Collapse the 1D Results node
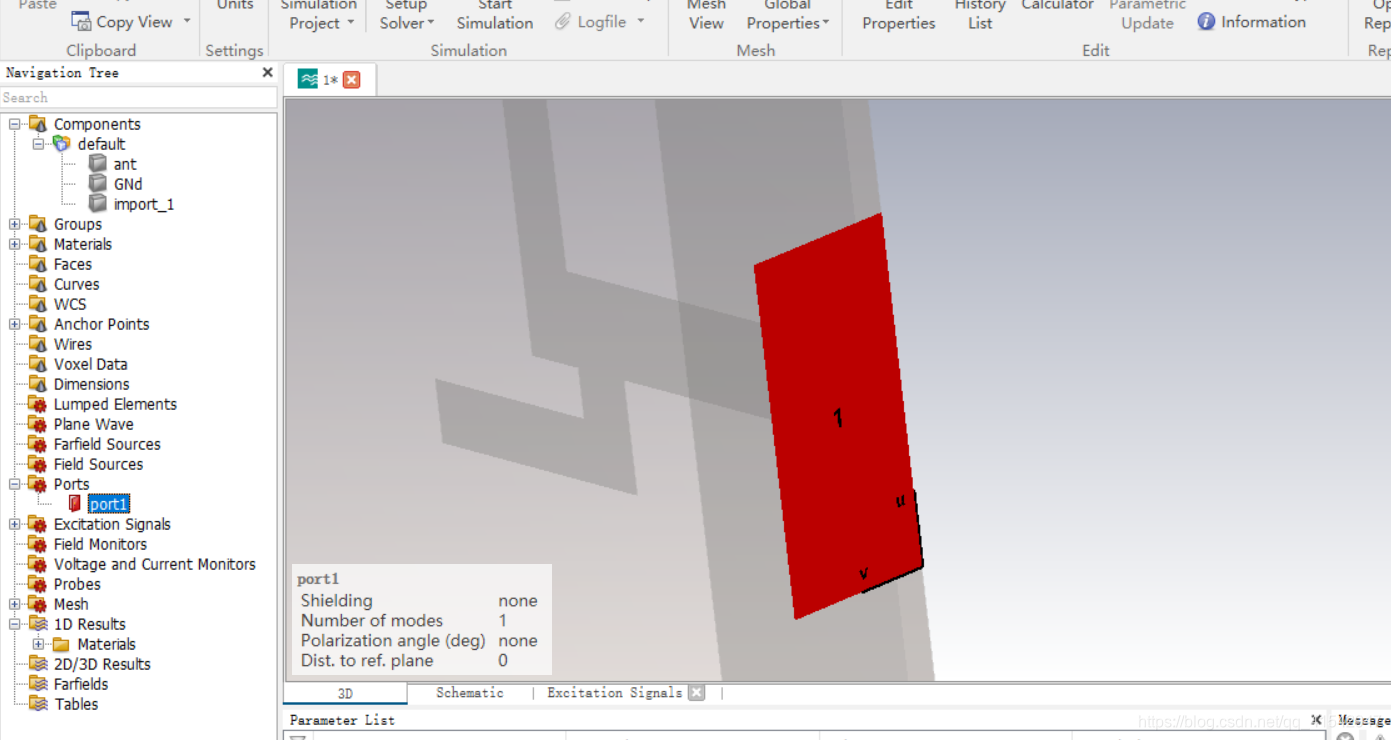Screen dimensions: 1391x740 15,624
